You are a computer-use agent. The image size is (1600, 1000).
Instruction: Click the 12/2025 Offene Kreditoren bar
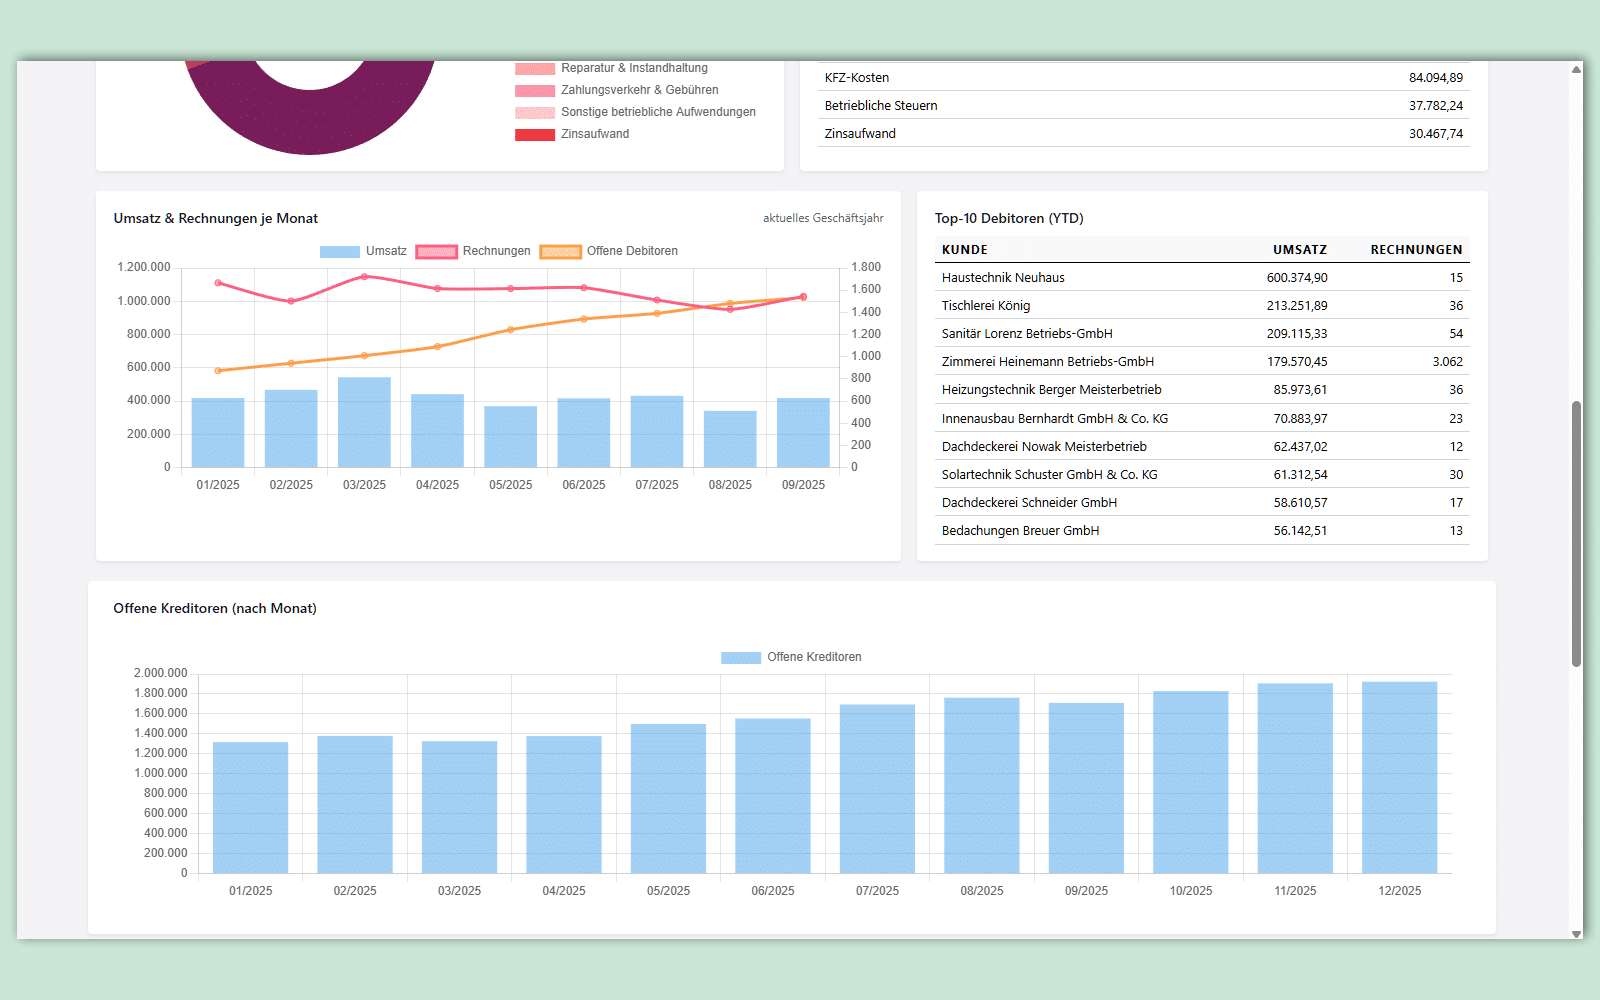click(x=1399, y=778)
